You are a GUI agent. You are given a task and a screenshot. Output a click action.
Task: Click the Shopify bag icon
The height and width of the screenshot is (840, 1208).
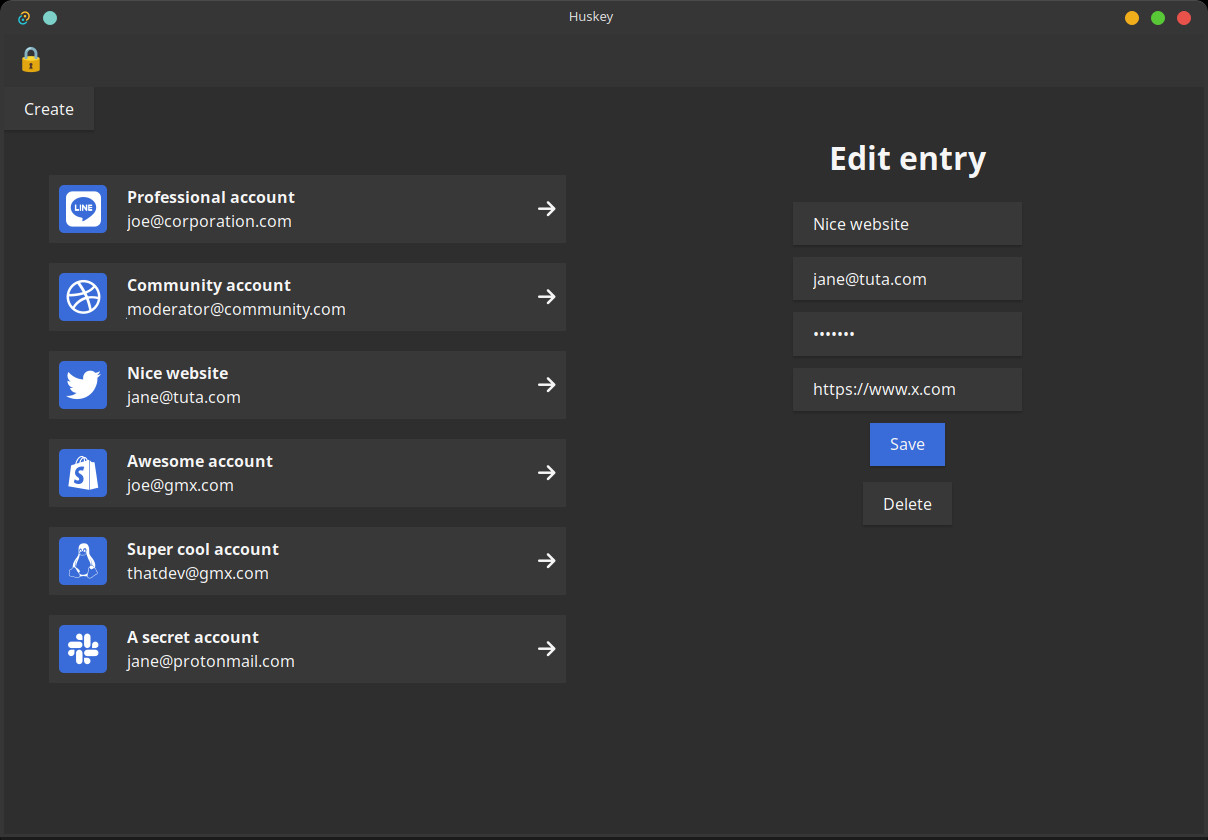[x=83, y=473]
